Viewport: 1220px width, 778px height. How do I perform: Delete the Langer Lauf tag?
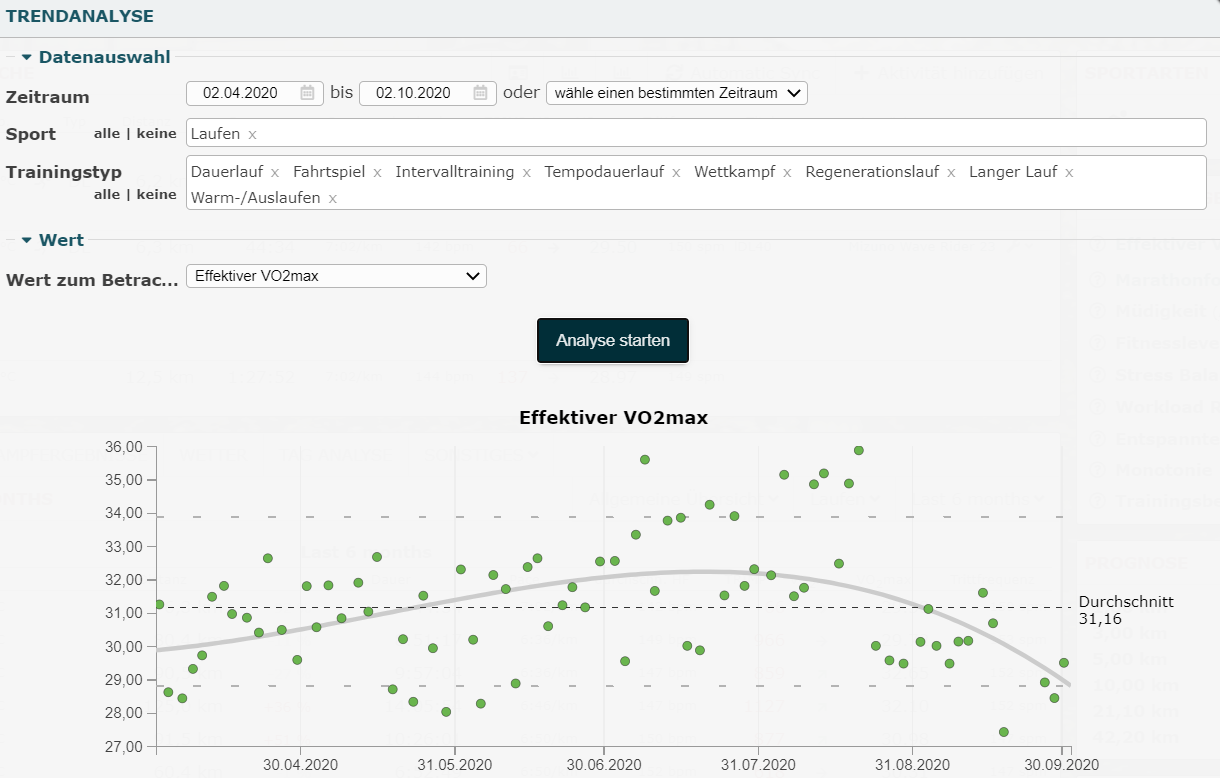point(1069,173)
